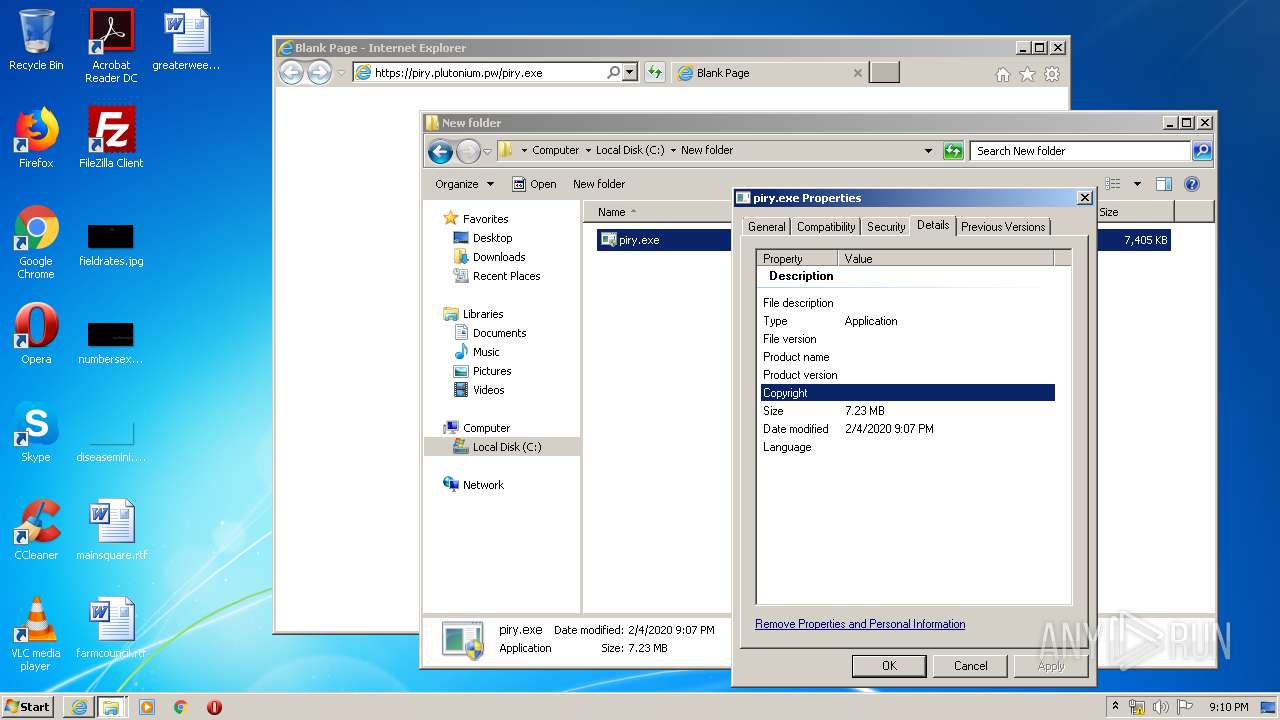Viewport: 1280px width, 720px height.
Task: Open farmcouncil.rtf document icon
Action: coord(111,628)
